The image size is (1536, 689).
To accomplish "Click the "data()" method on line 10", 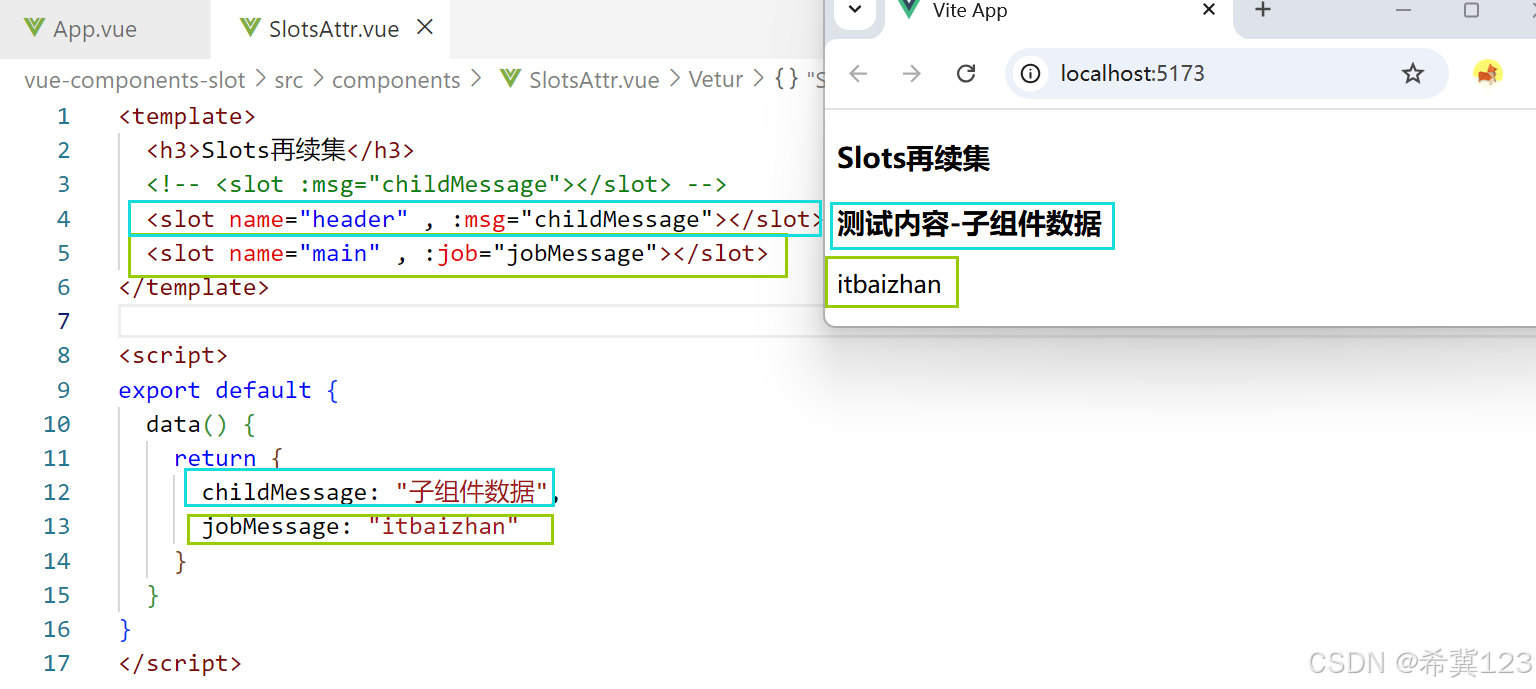I will tap(188, 424).
